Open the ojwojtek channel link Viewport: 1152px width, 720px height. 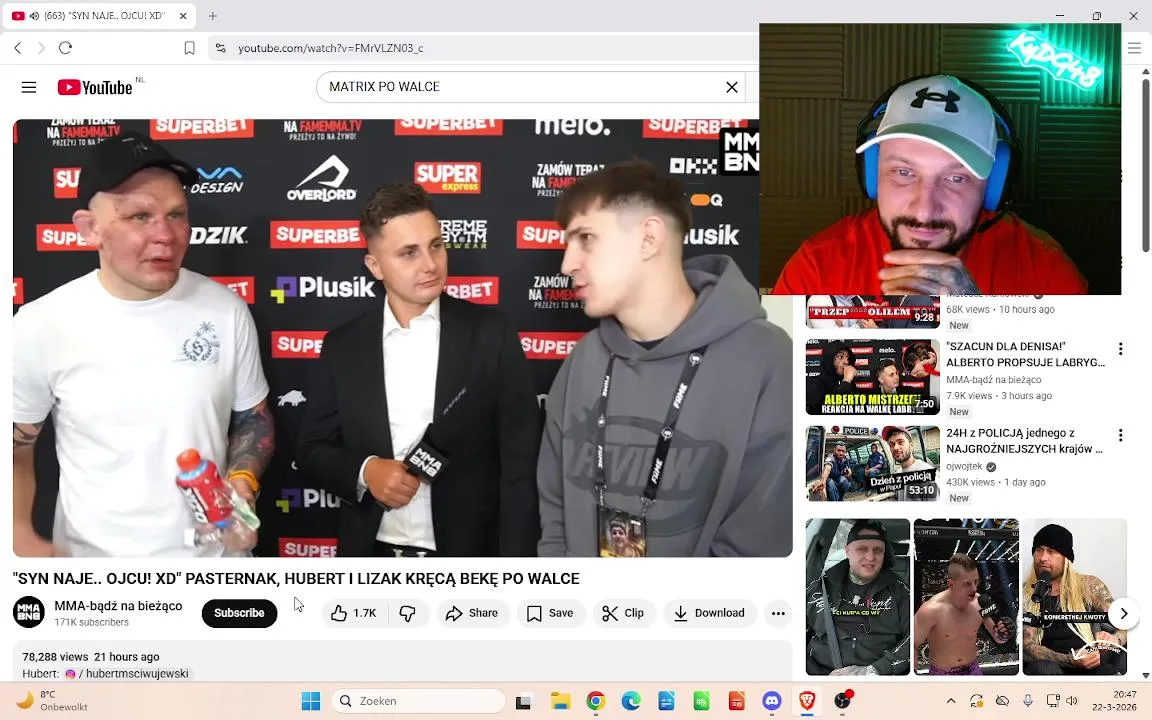coord(964,467)
